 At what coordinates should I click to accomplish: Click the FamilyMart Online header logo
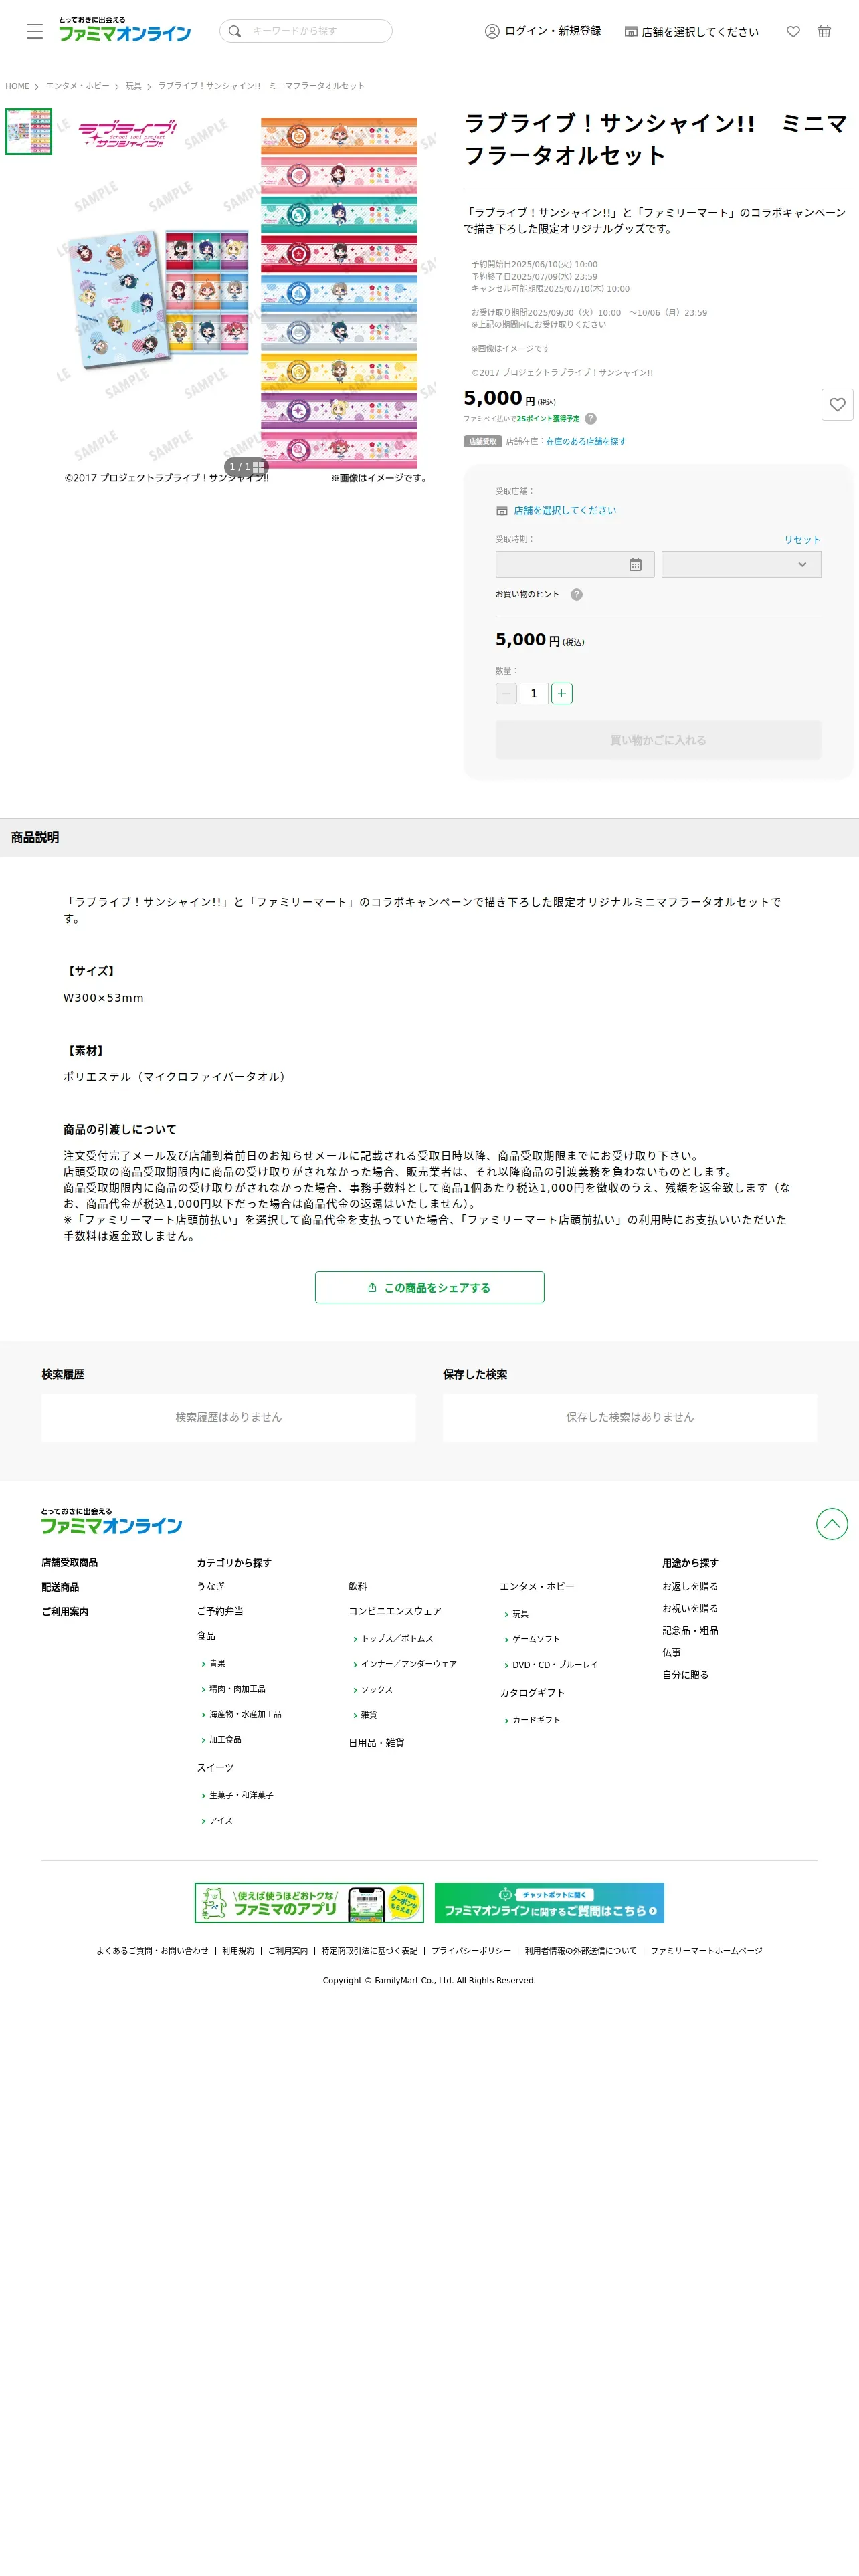click(124, 30)
